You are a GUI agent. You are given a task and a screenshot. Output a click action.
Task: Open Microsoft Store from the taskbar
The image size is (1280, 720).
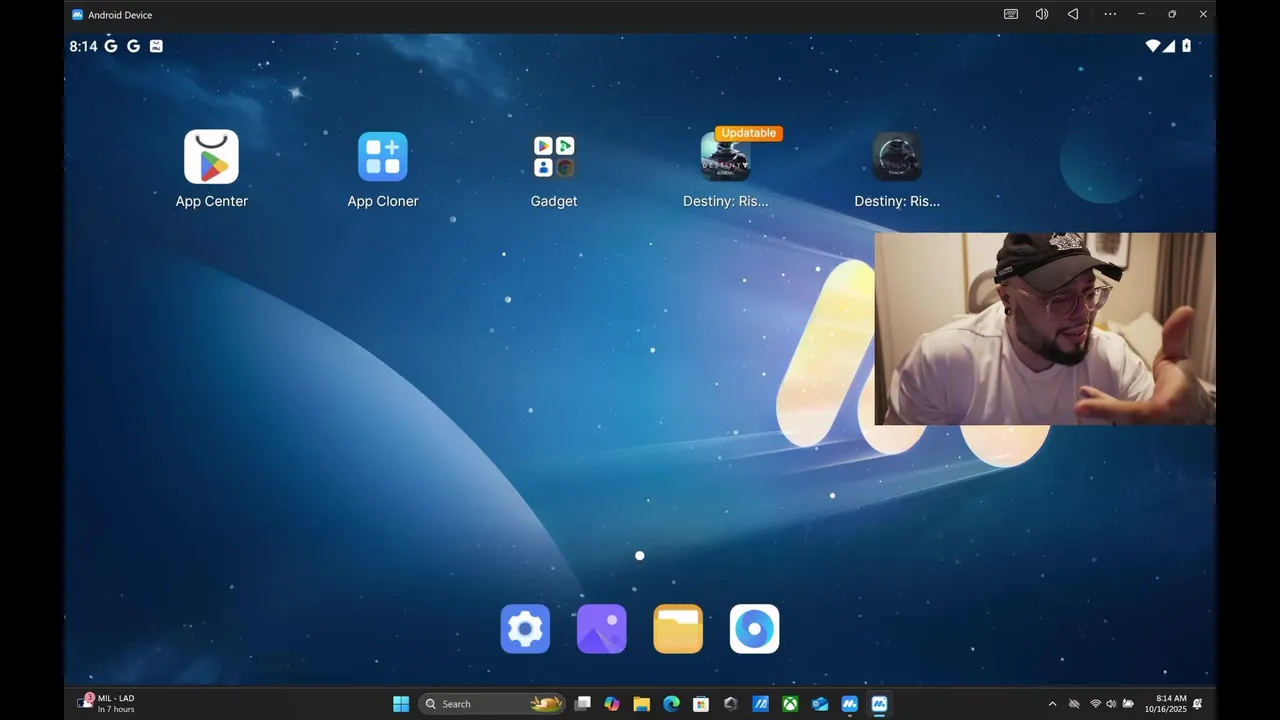click(701, 704)
